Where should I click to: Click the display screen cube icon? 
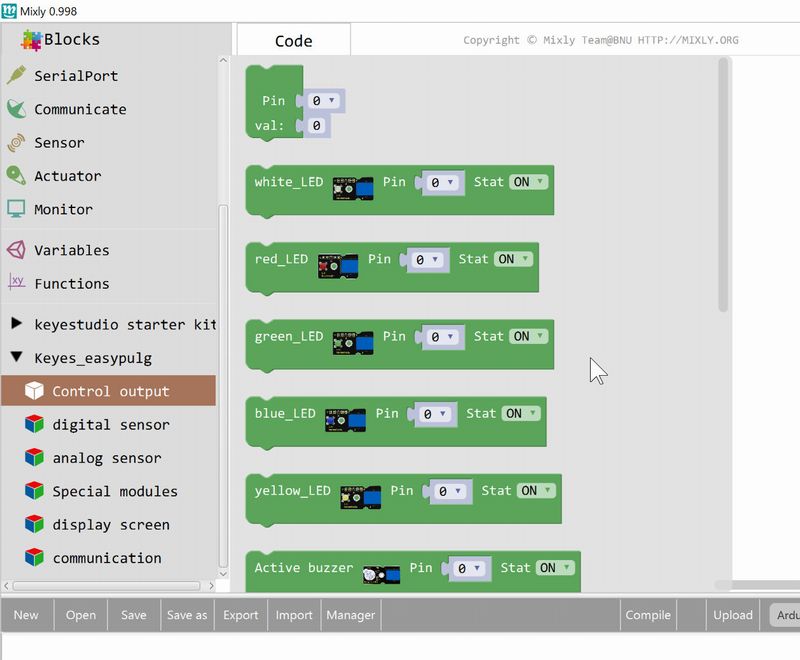34,524
